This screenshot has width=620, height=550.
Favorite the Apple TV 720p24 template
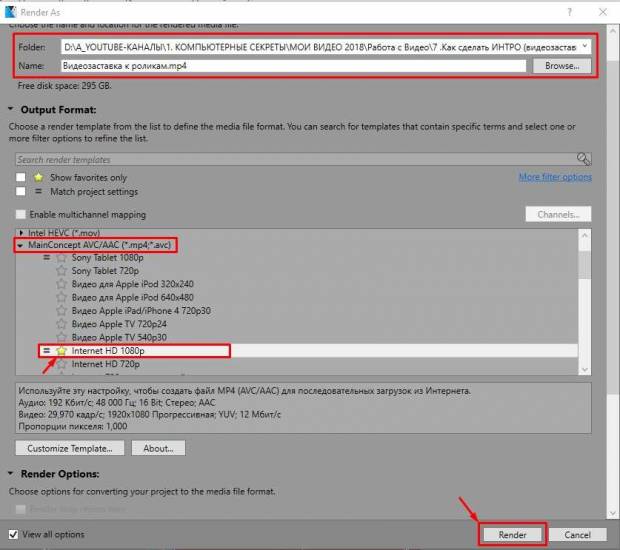[x=61, y=324]
